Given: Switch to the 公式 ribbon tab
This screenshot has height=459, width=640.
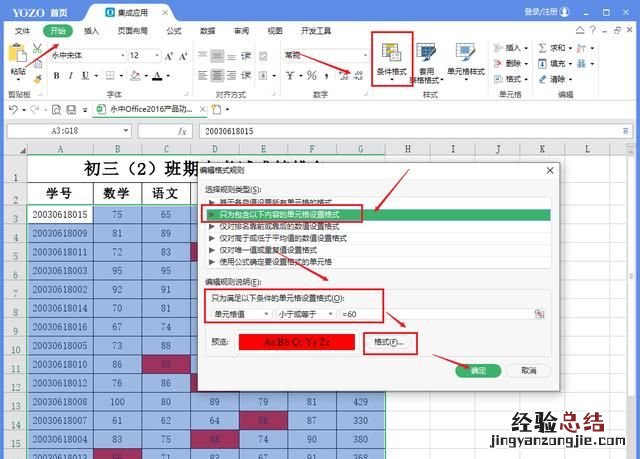Looking at the screenshot, I should 174,31.
